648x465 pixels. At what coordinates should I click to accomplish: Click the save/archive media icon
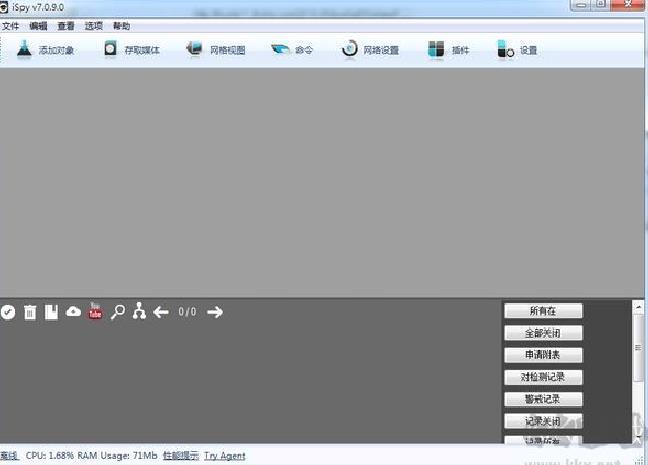pyautogui.click(x=51, y=312)
